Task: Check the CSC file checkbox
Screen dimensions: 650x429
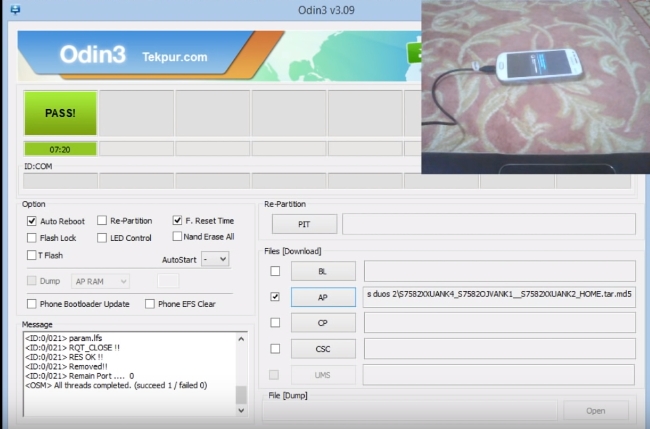Action: pyautogui.click(x=275, y=349)
